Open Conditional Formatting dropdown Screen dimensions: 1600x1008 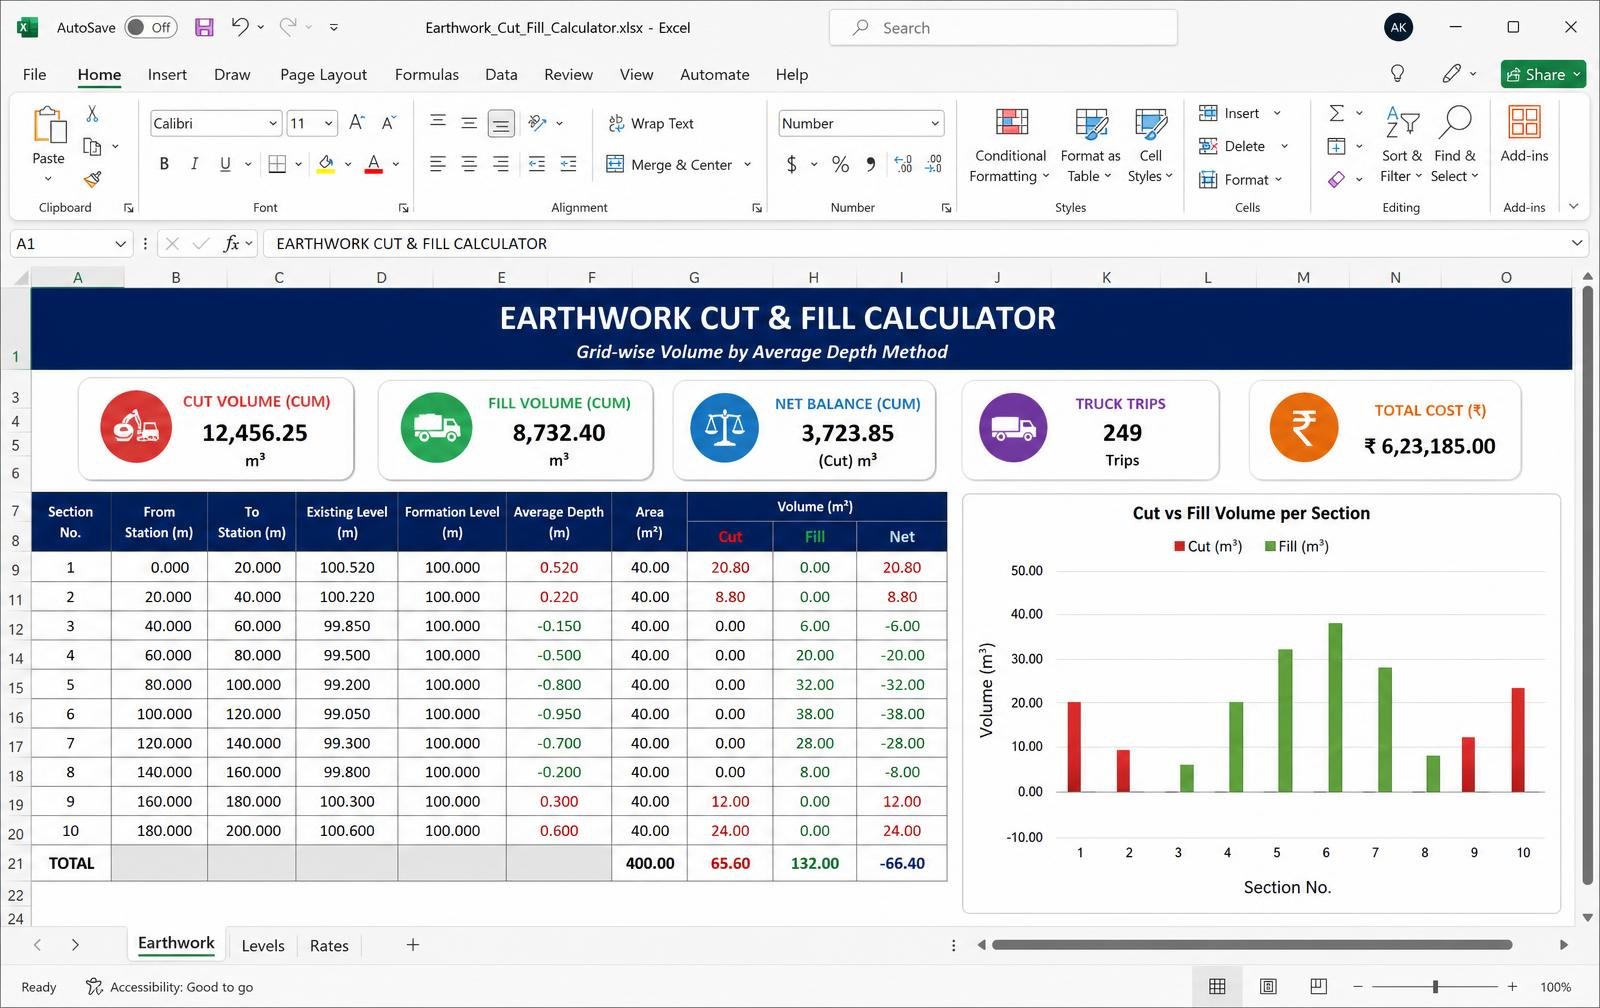tap(1010, 144)
